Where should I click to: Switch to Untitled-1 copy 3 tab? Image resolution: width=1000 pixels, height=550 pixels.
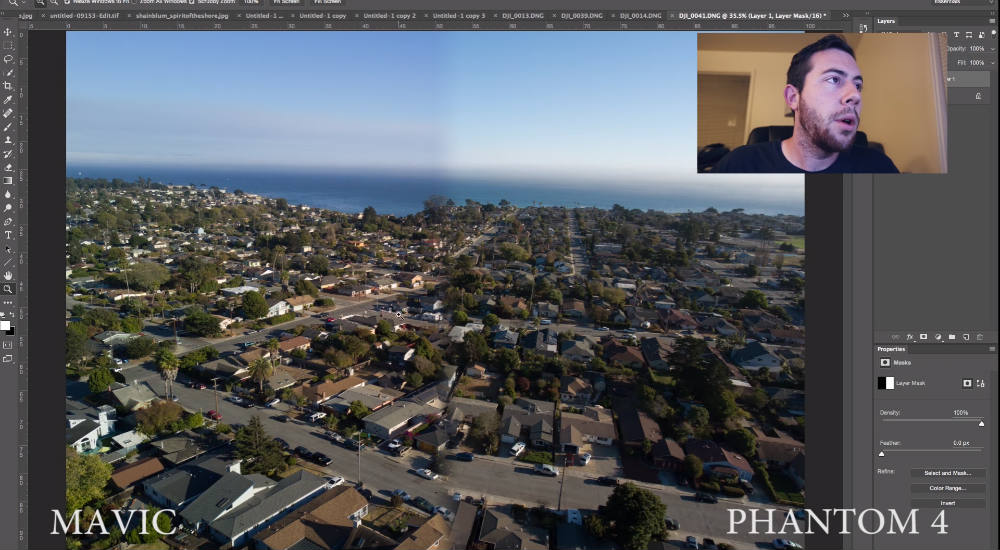[458, 15]
